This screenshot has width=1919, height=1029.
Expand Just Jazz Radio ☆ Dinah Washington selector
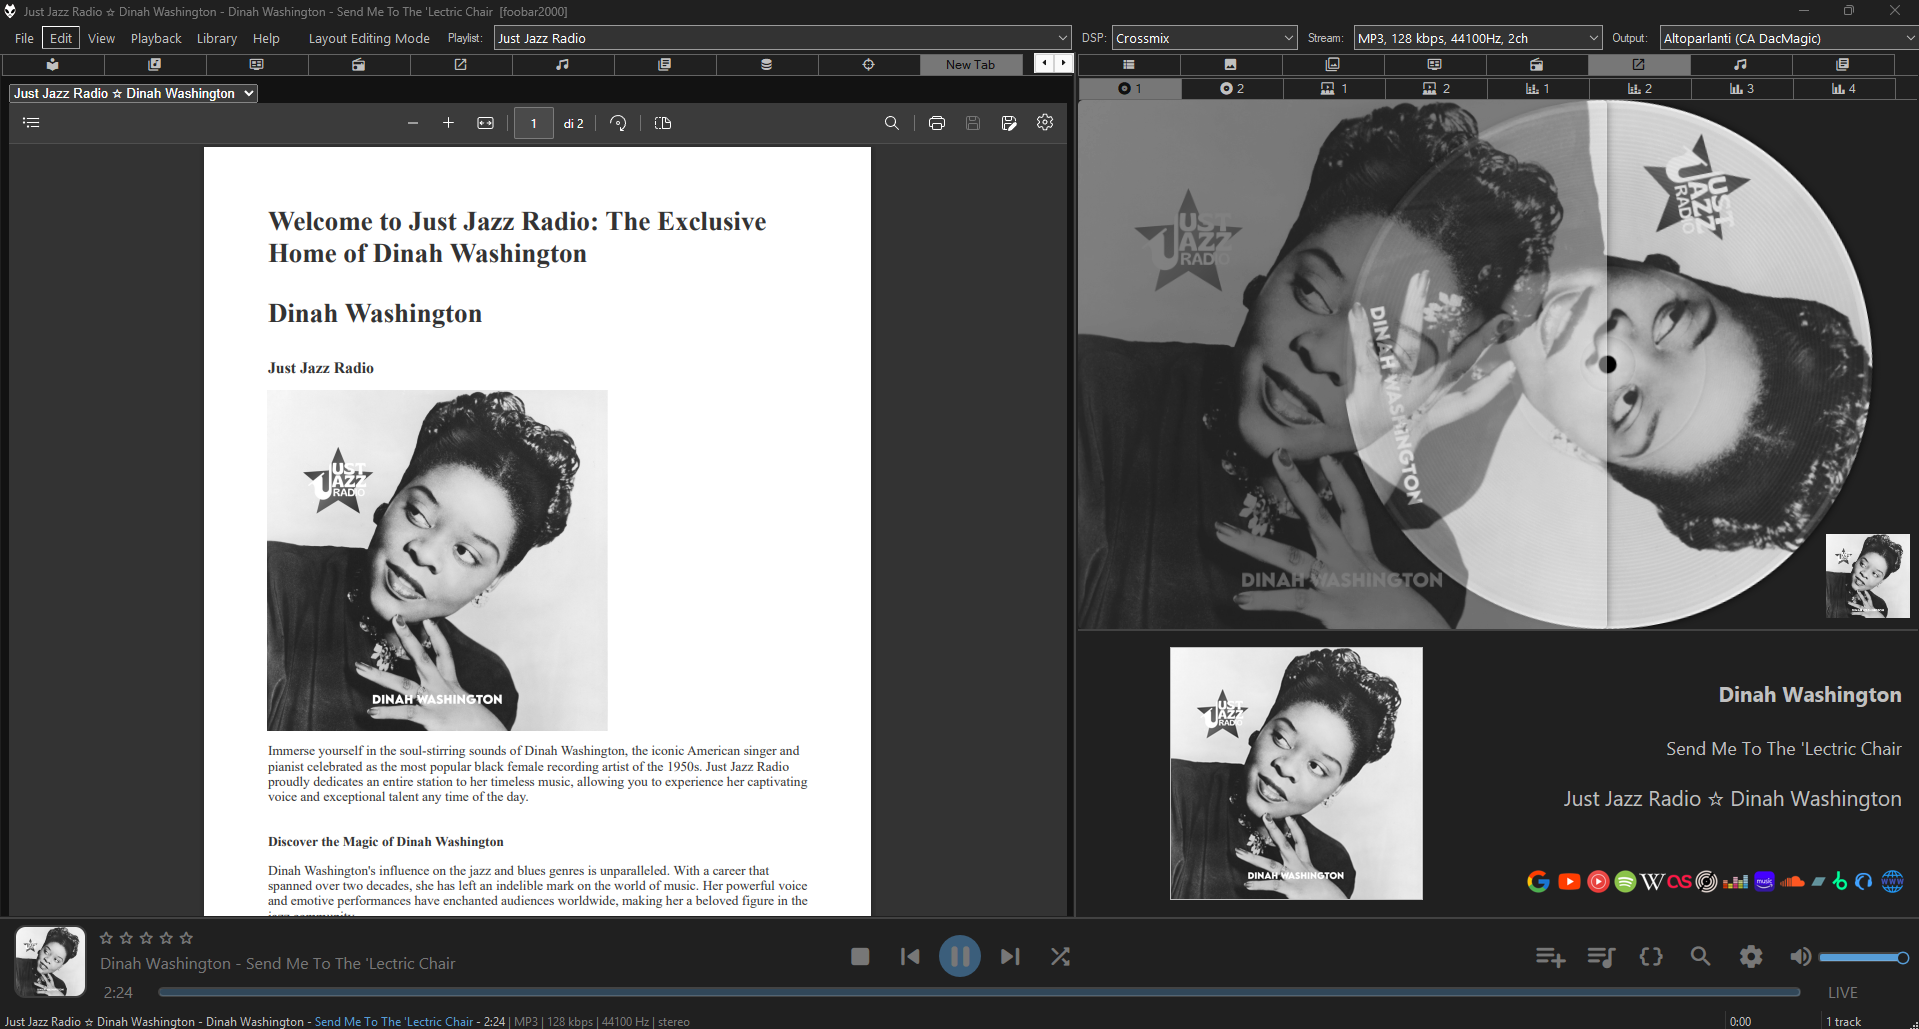click(x=134, y=93)
